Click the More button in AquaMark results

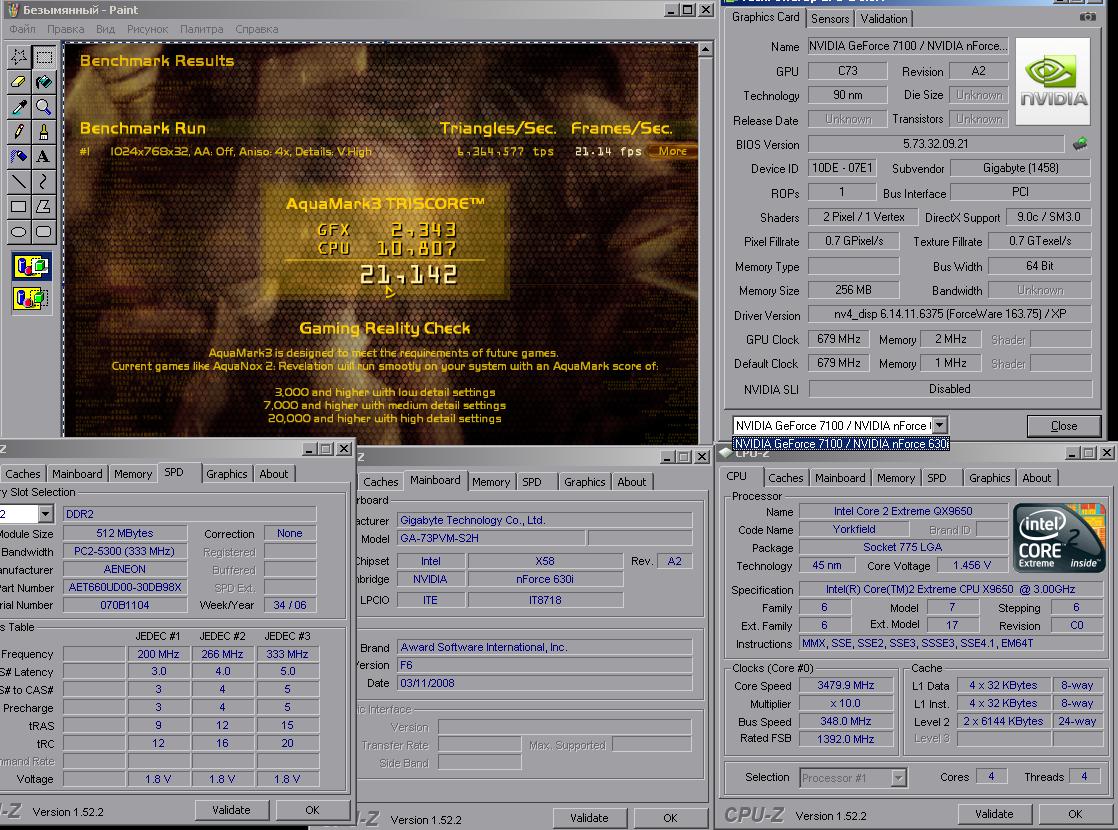pos(673,151)
